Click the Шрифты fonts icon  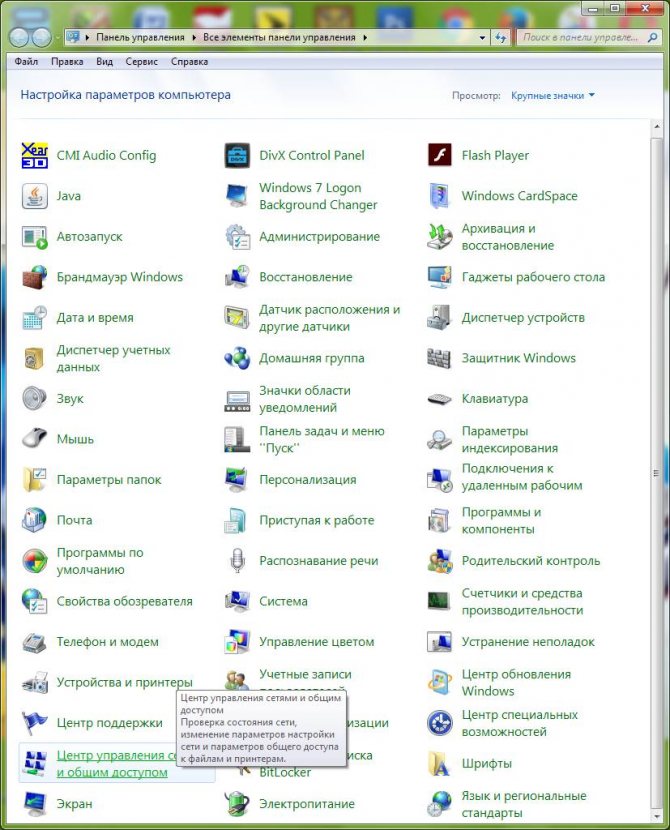439,763
